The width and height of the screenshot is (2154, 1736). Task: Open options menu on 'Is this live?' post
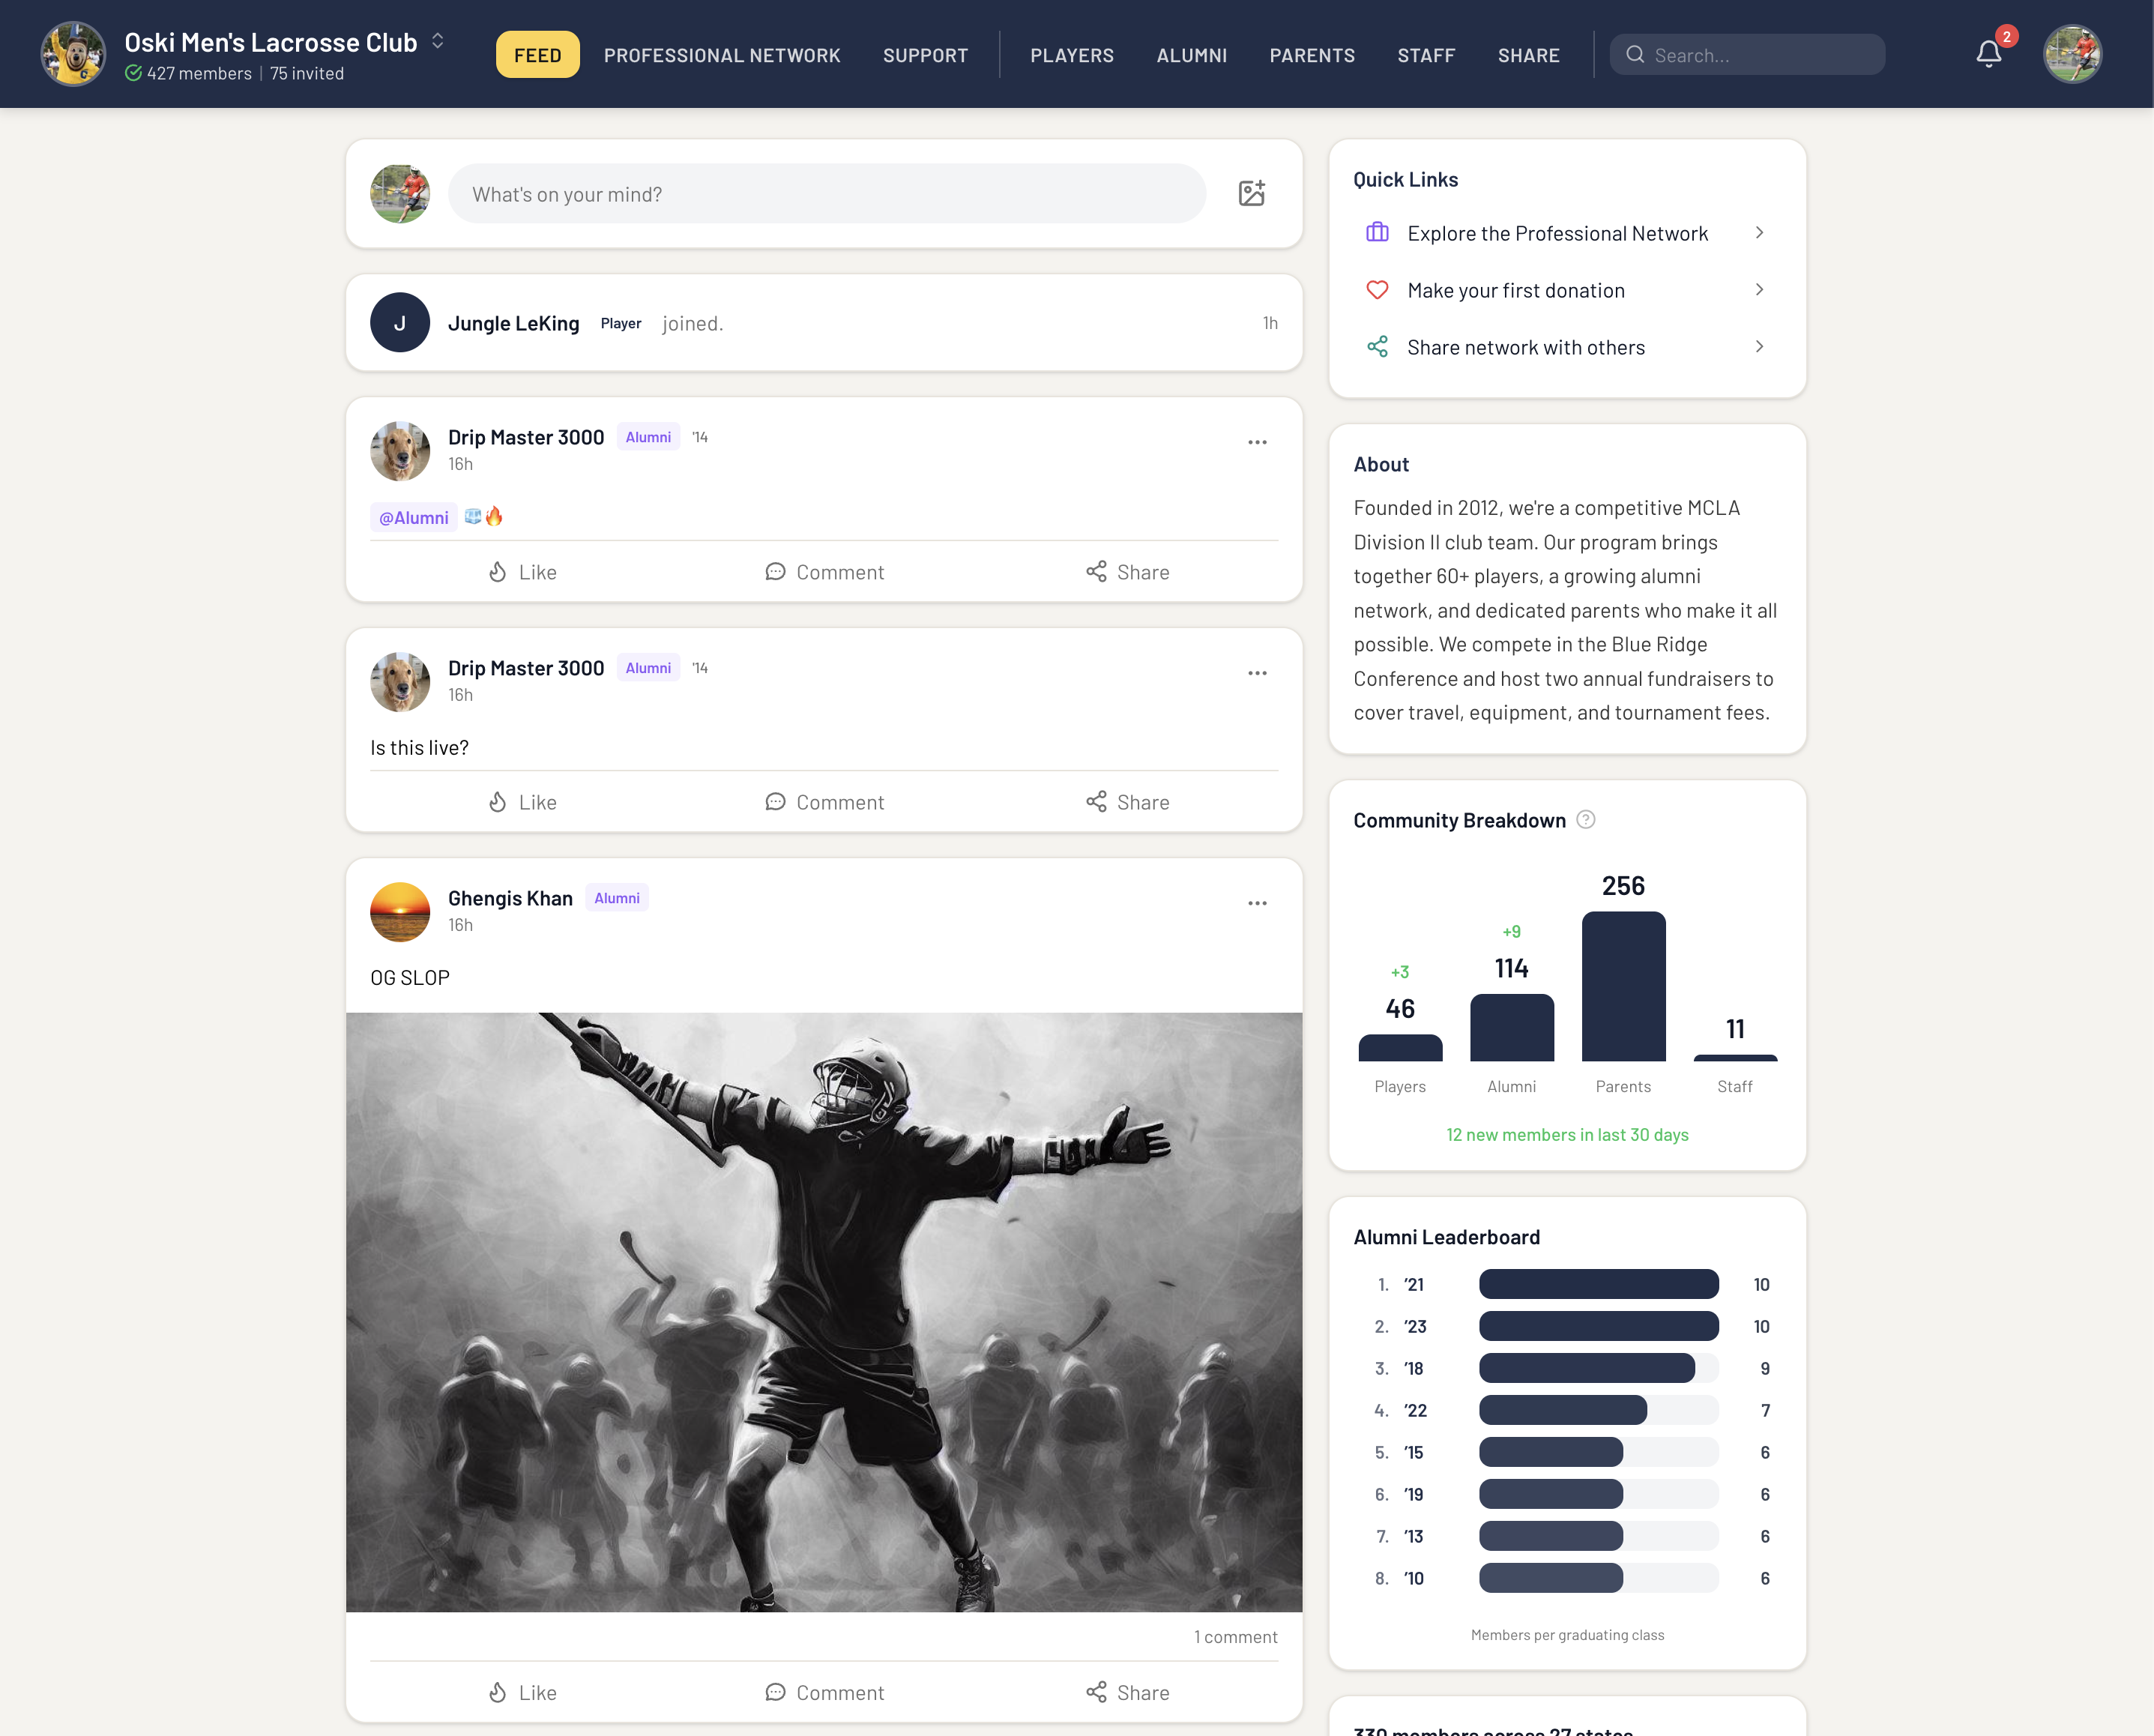pyautogui.click(x=1257, y=673)
